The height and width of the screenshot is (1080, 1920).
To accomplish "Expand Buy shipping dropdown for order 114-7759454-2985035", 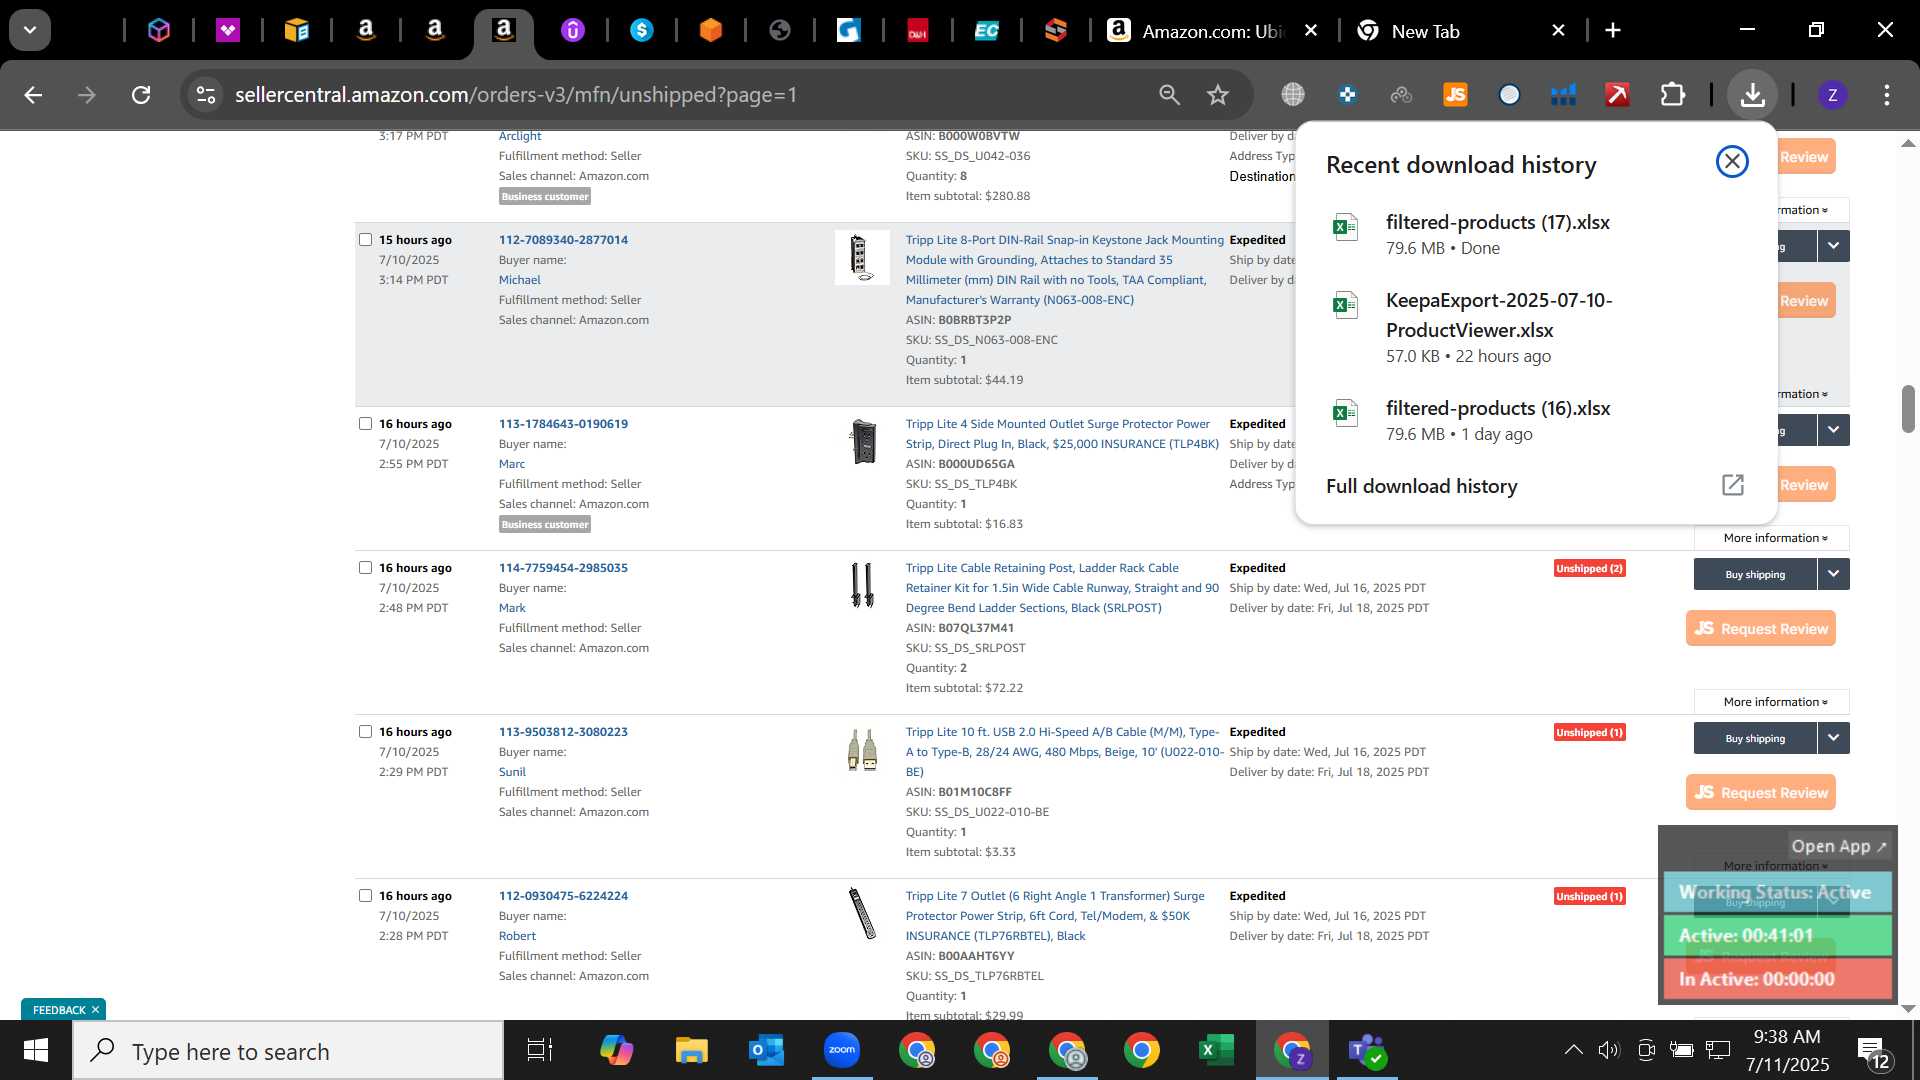I will [1833, 574].
